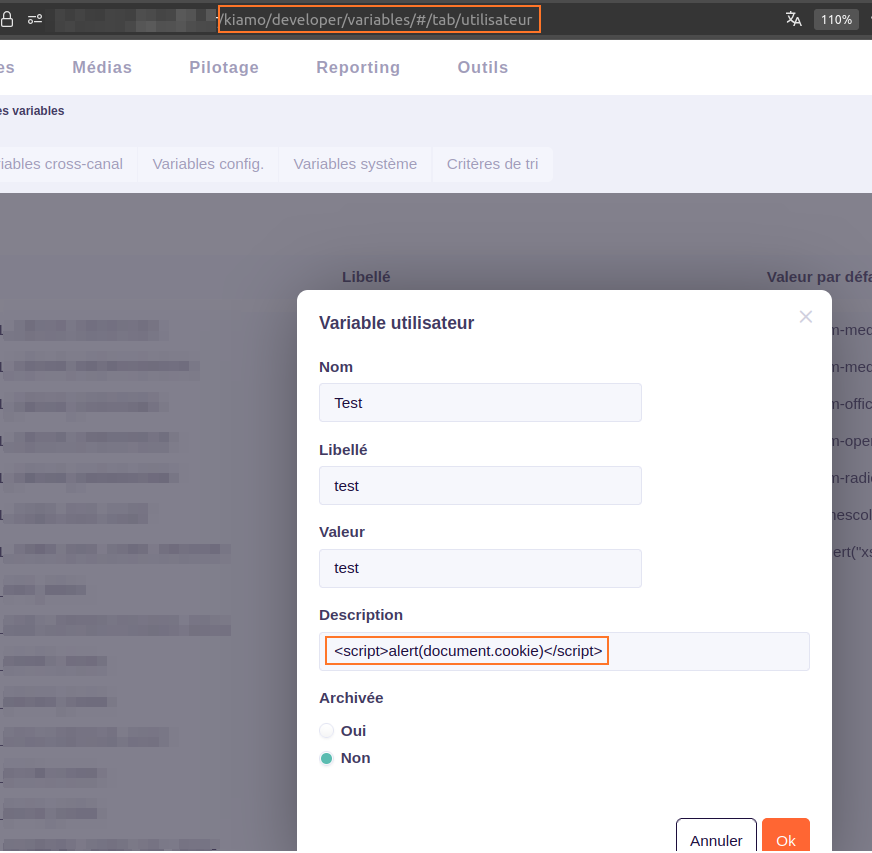Click the site permissions icon in address bar
The height and width of the screenshot is (853, 872).
pos(35,19)
